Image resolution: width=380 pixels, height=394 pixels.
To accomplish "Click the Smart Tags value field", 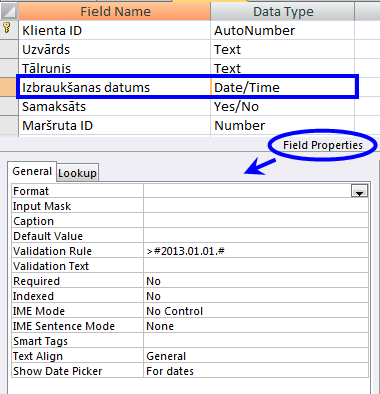I will 256,341.
